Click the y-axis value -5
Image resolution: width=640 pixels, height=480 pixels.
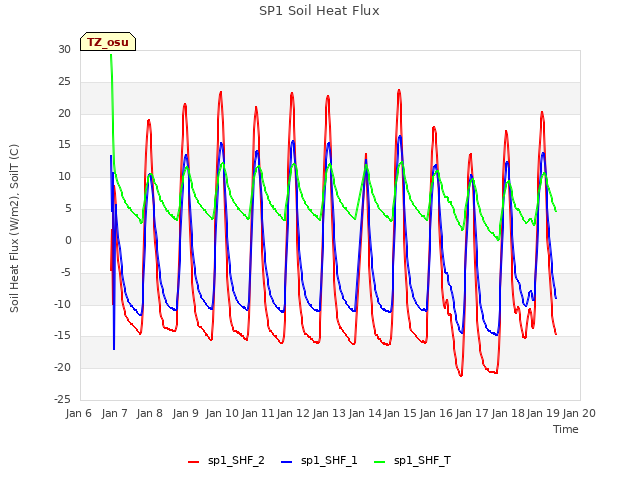tap(66, 272)
